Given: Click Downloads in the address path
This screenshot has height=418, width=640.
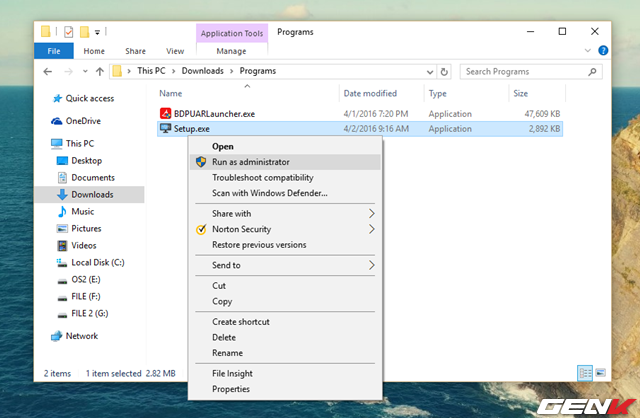Looking at the screenshot, I should 202,71.
